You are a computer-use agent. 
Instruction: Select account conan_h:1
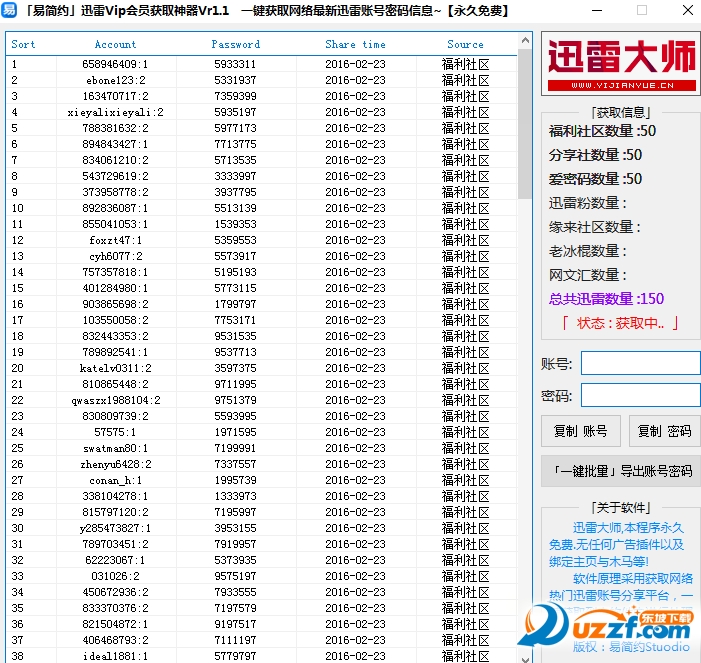pyautogui.click(x=115, y=480)
